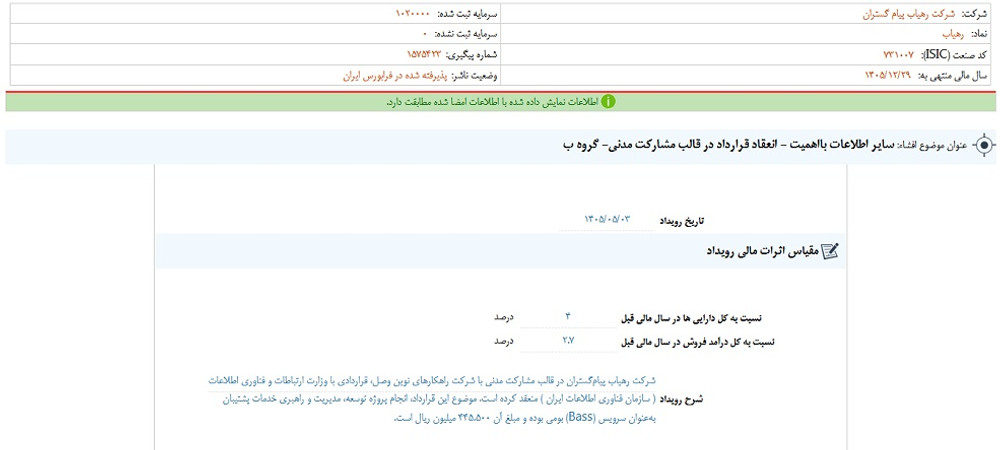1000x450 pixels.
Task: Click the وضعیت ناشر label
Action: [475, 75]
